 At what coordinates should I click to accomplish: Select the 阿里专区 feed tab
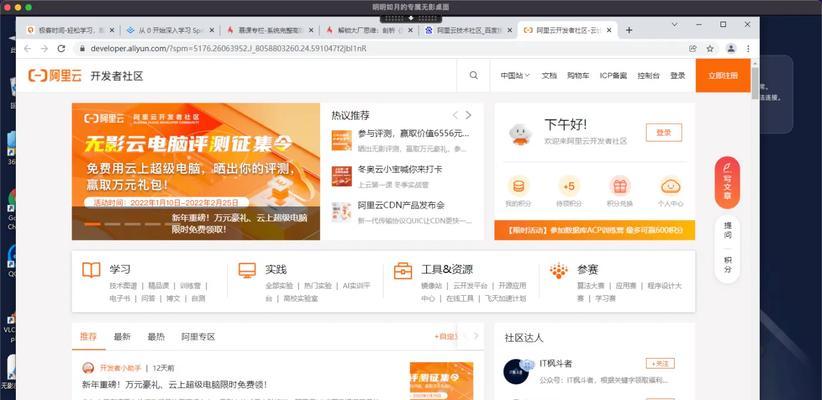pos(198,337)
